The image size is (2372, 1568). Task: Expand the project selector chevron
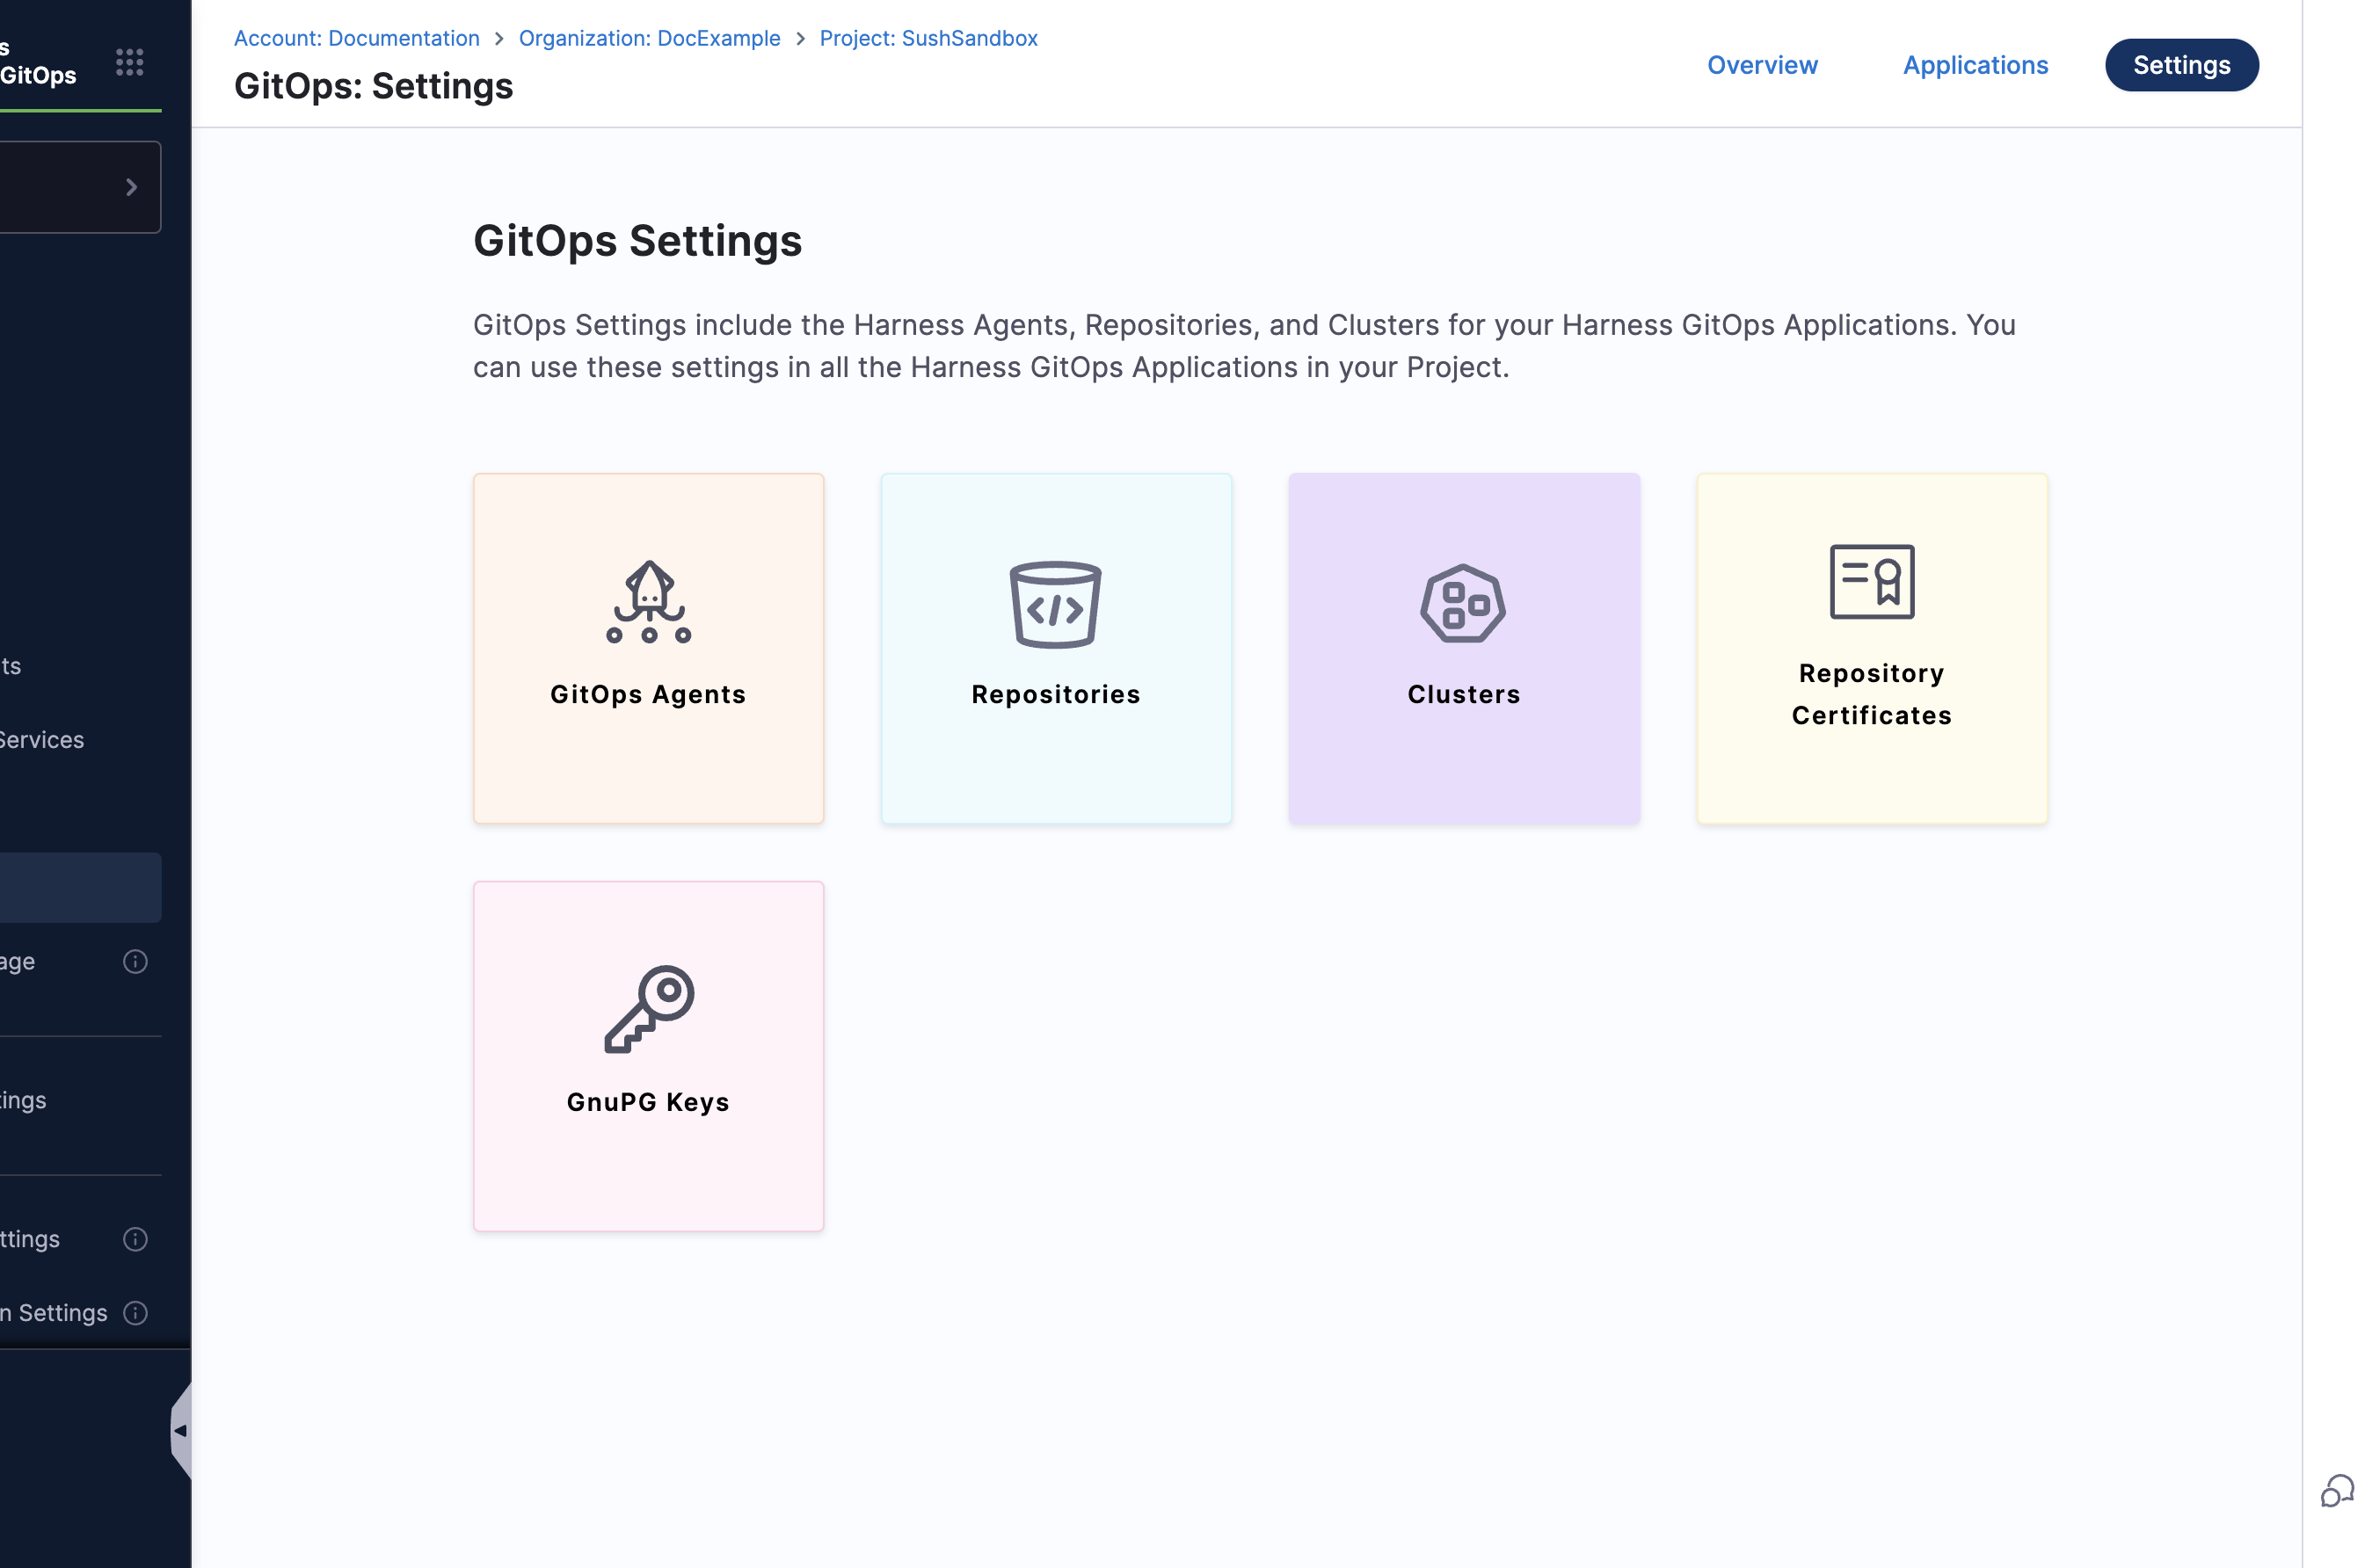pos(131,187)
